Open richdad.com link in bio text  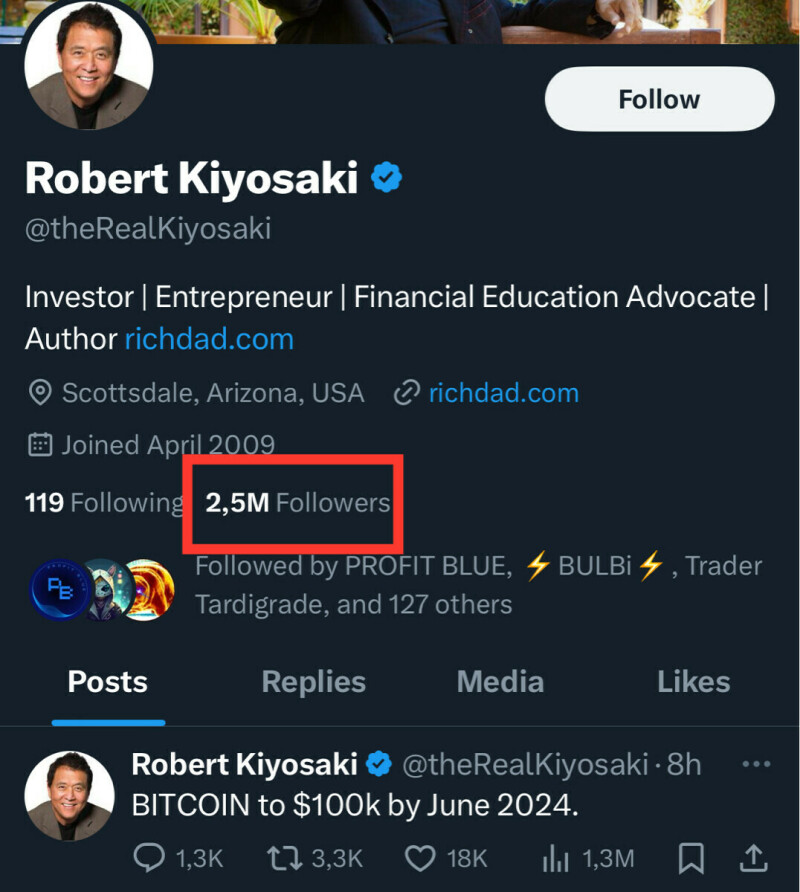click(209, 339)
